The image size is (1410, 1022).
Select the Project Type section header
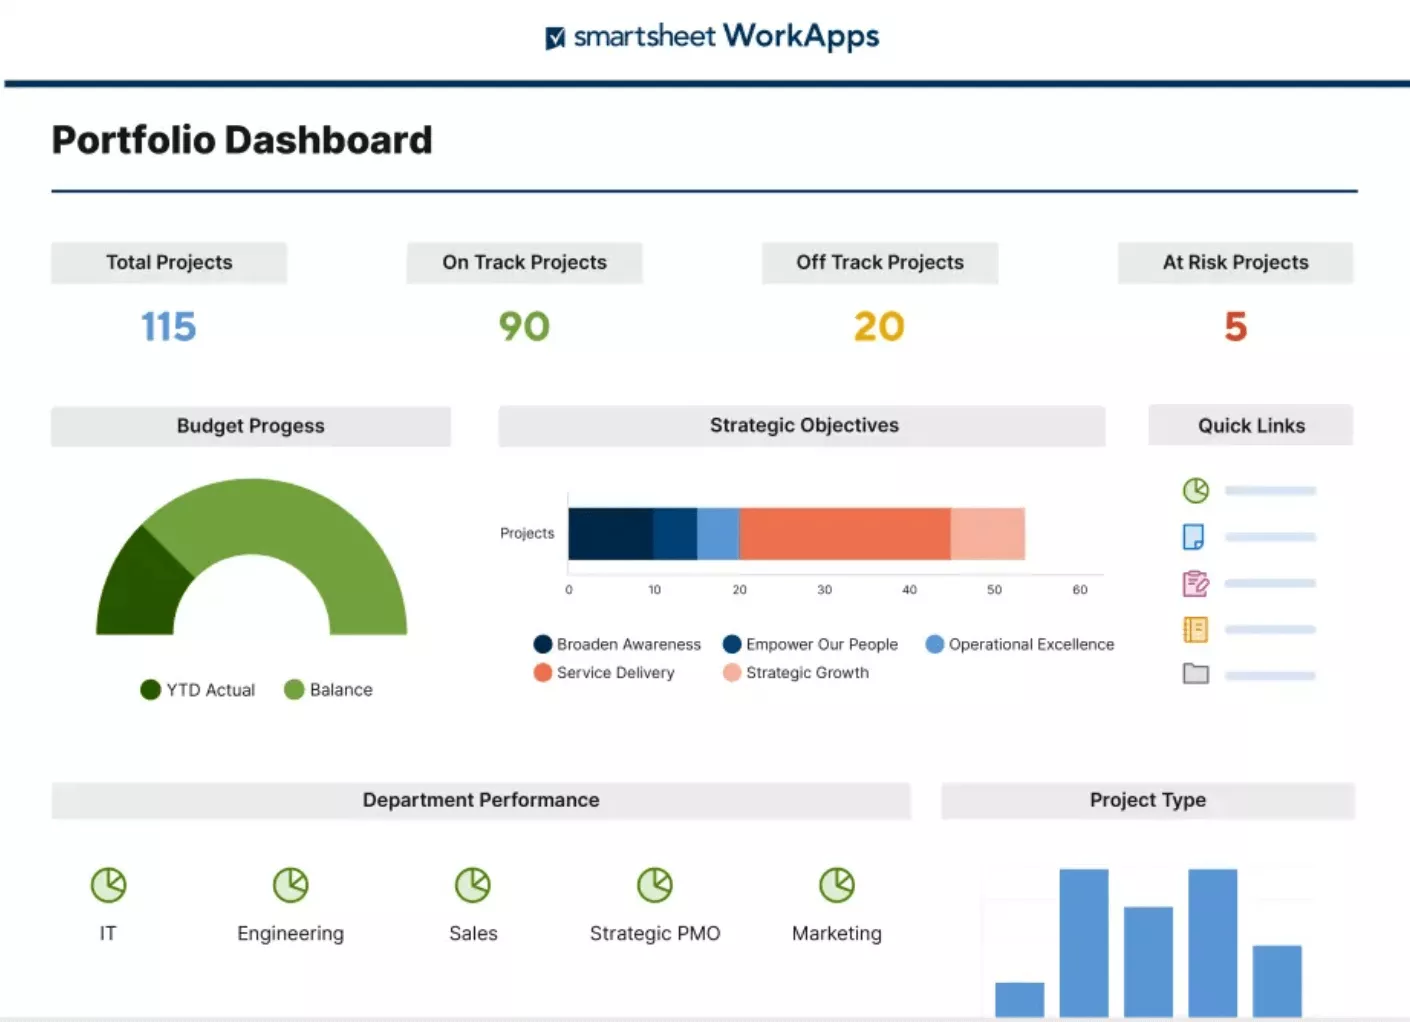coord(1147,800)
